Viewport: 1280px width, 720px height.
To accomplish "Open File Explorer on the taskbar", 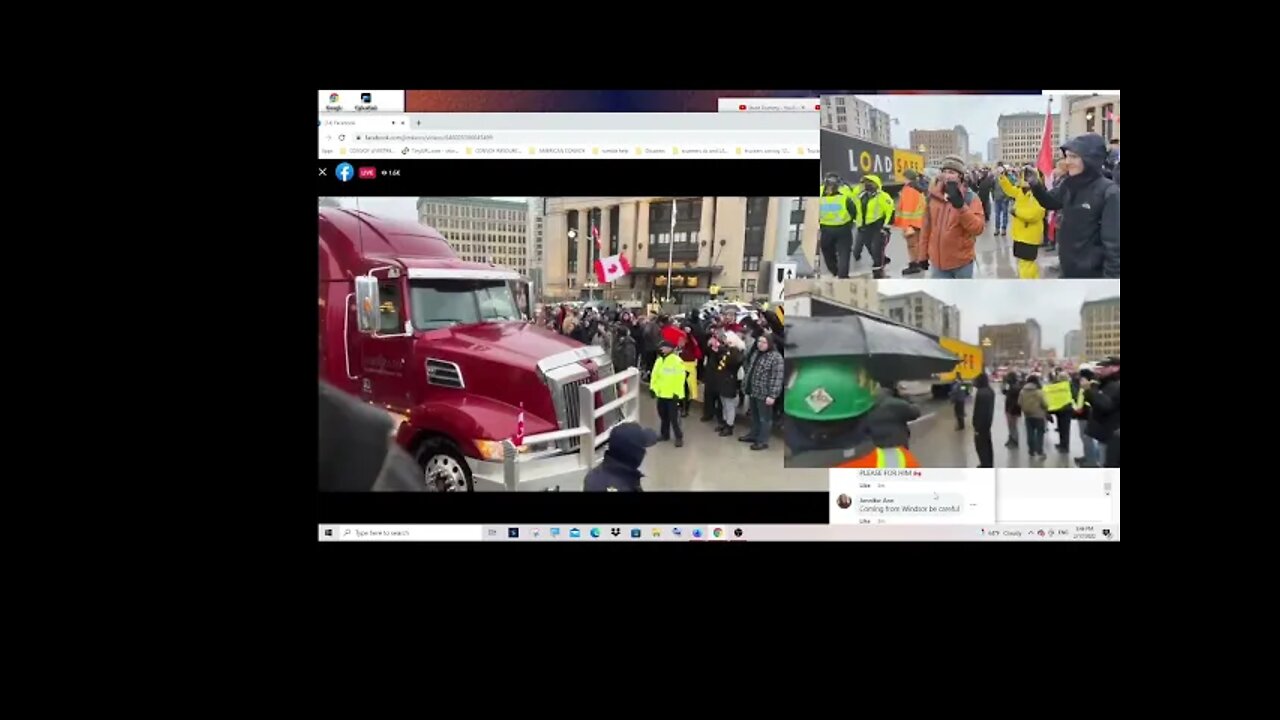I will tap(656, 533).
